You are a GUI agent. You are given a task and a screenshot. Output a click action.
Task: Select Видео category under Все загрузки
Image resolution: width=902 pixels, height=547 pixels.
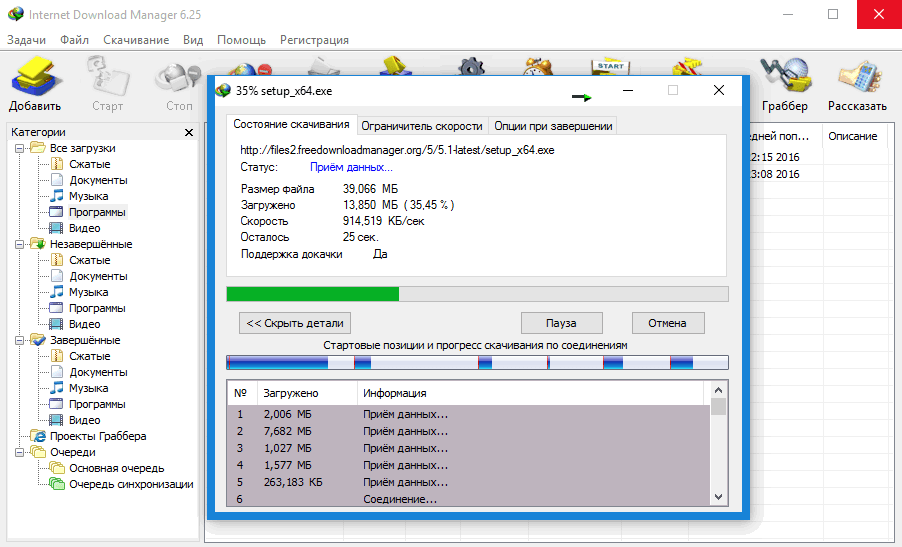click(x=85, y=228)
